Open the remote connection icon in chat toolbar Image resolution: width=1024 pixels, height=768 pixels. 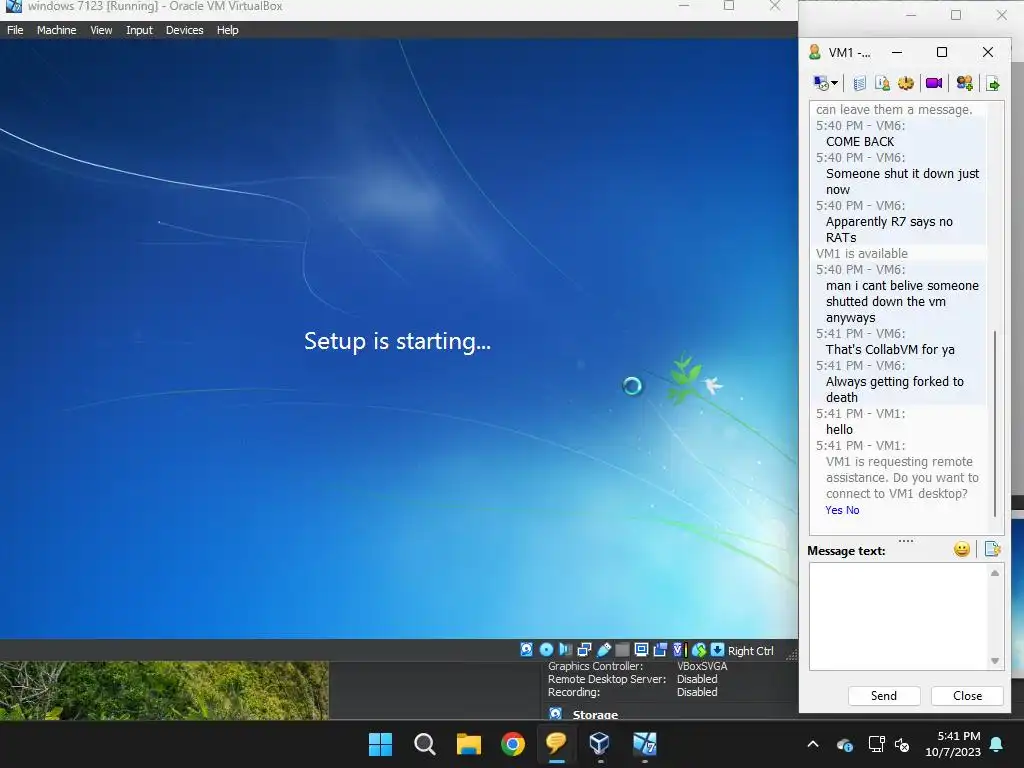click(x=821, y=83)
